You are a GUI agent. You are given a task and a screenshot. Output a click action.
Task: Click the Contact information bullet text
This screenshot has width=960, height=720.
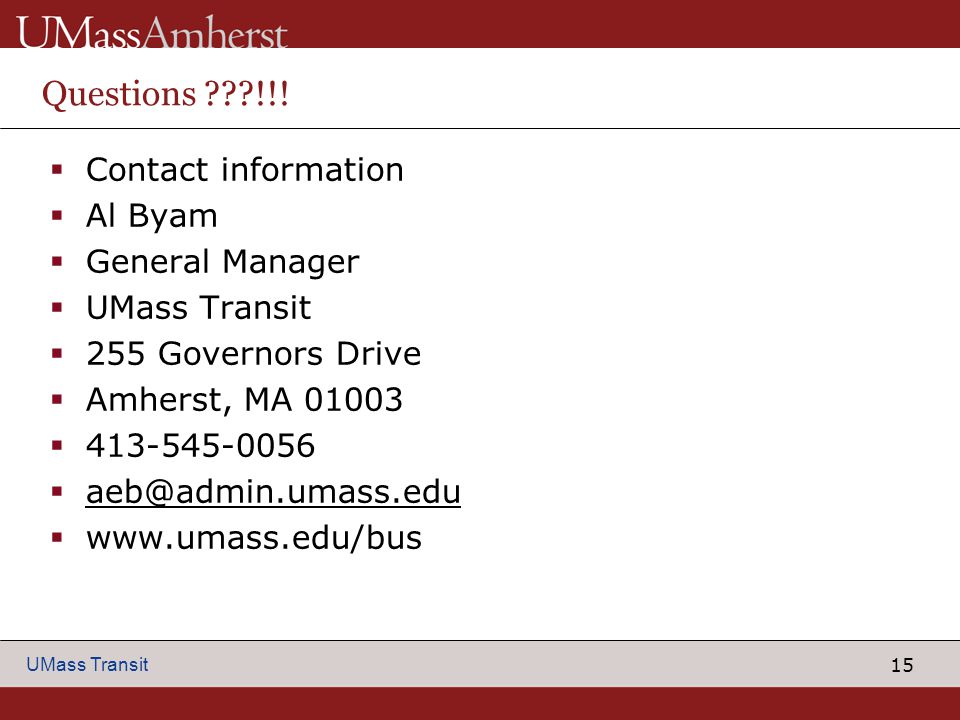click(x=245, y=170)
